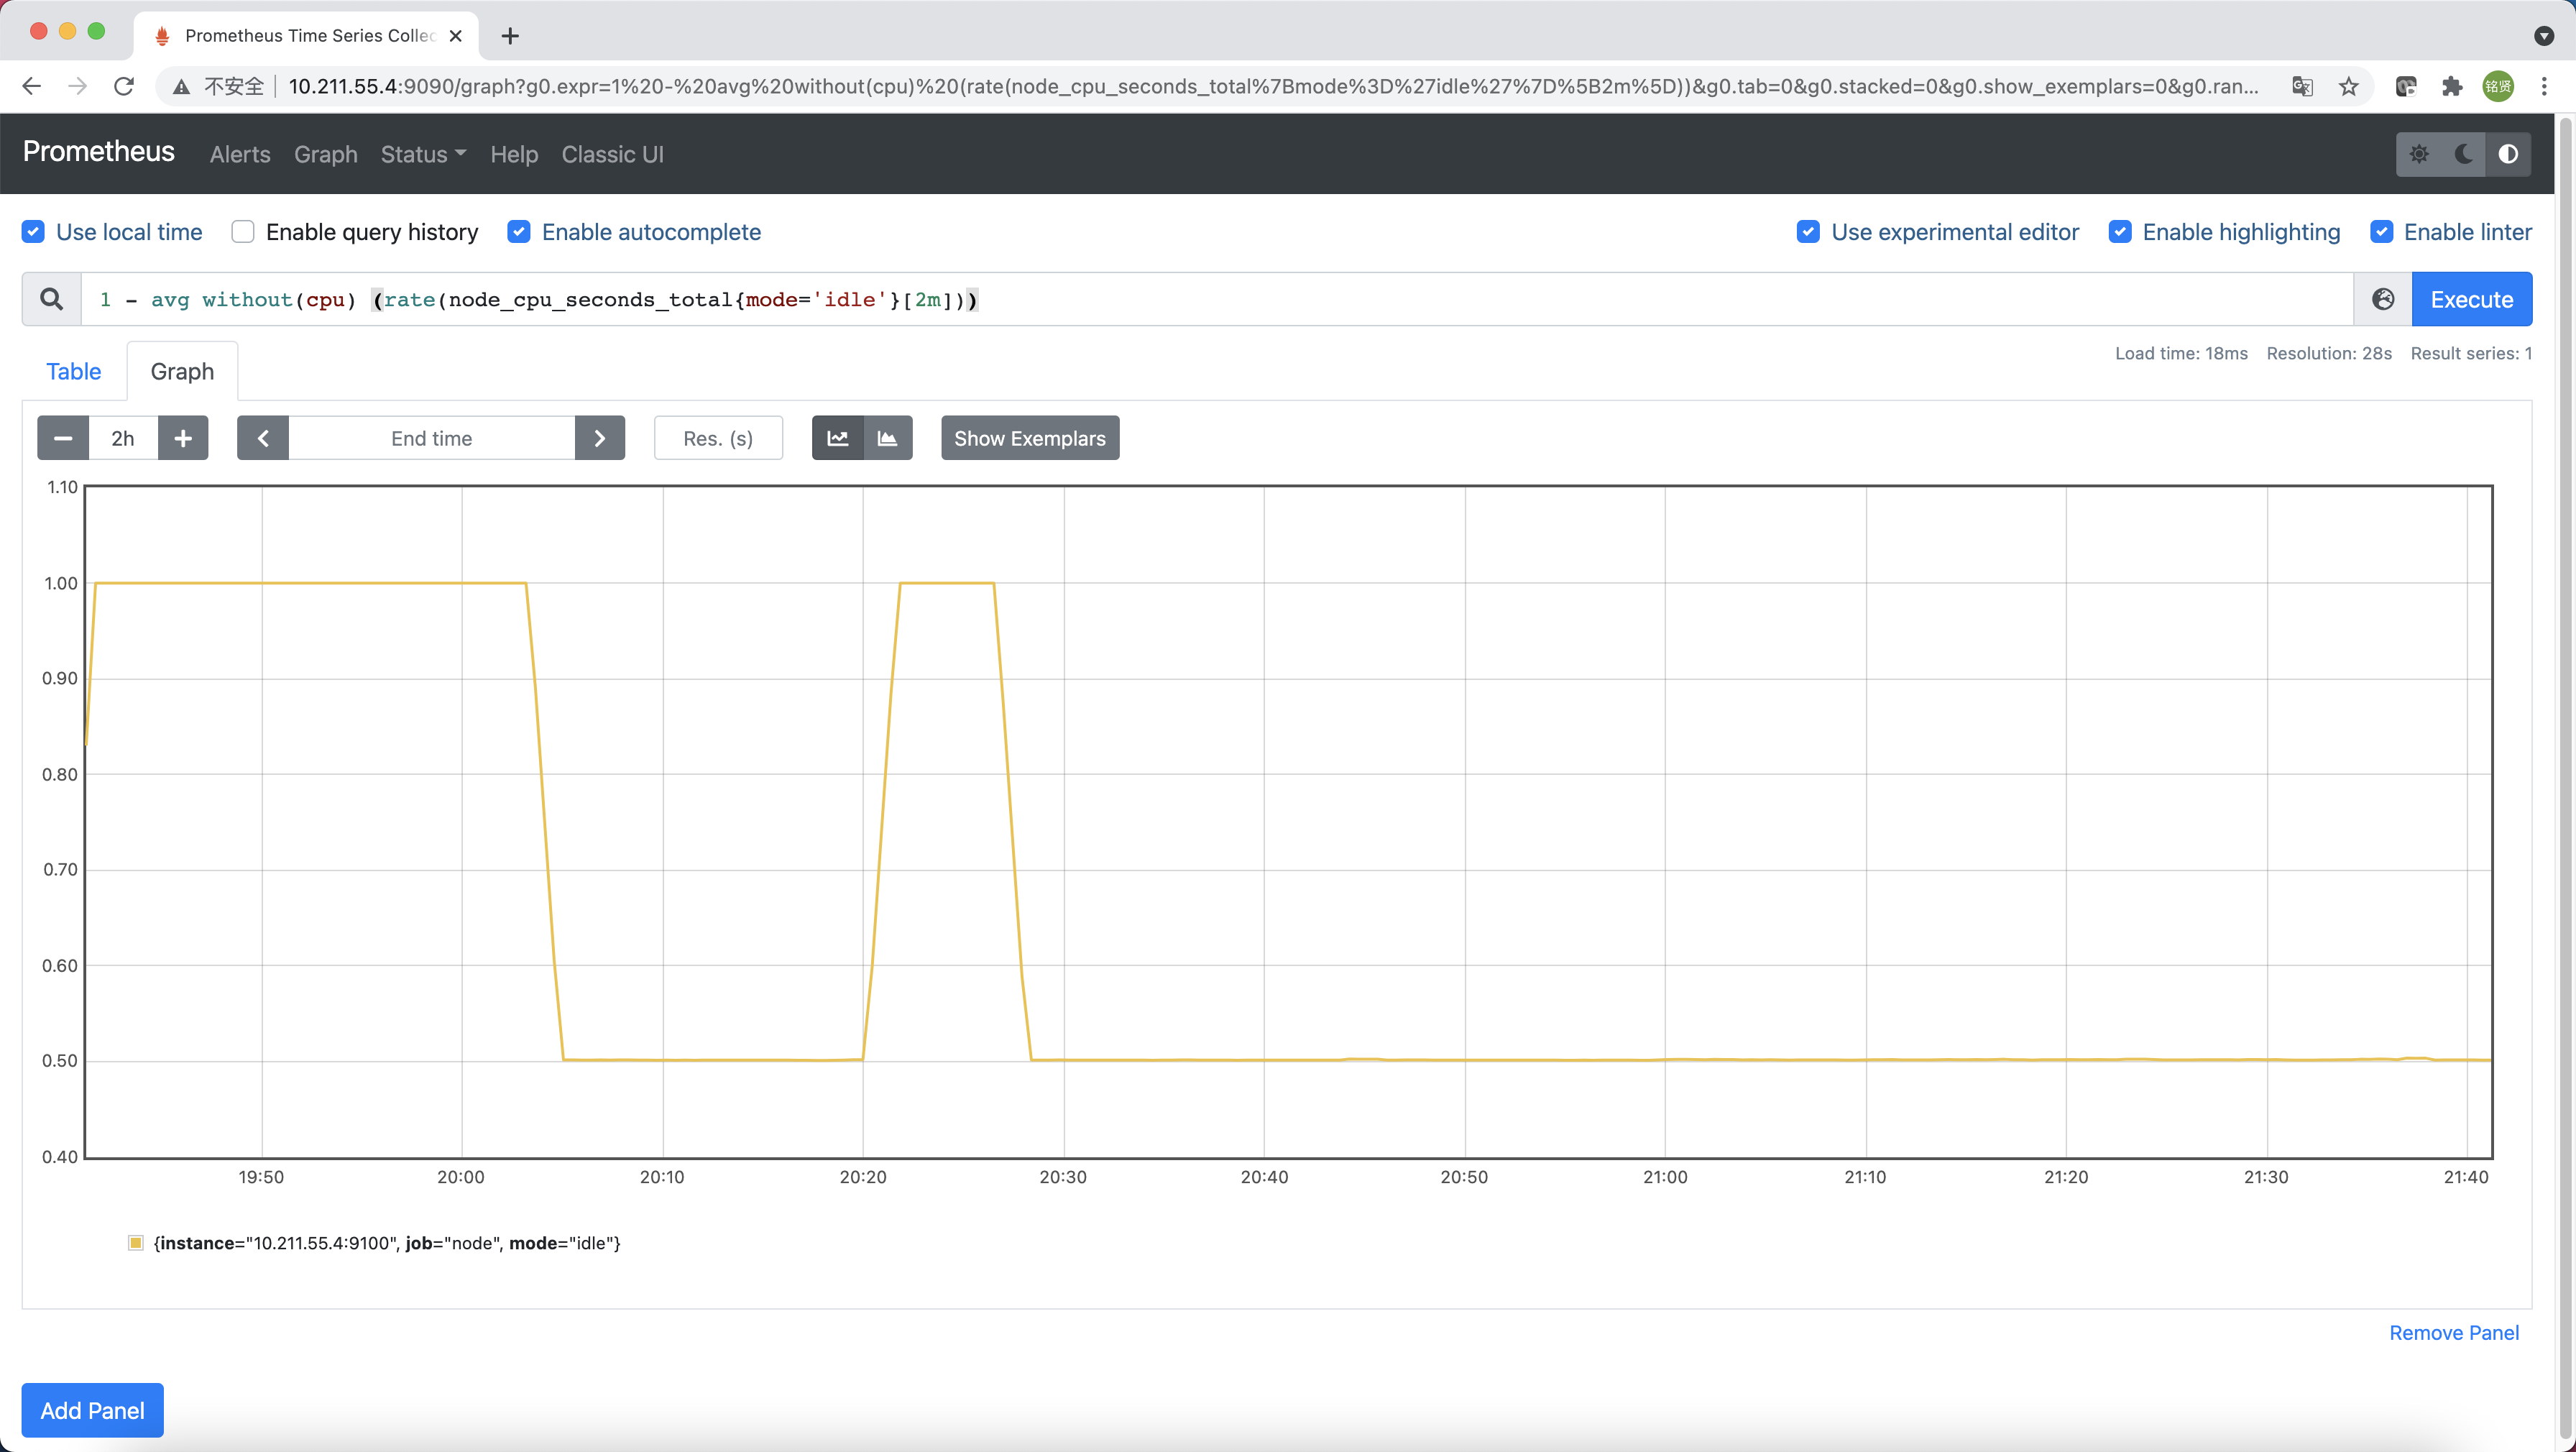2576x1452 pixels.
Task: Disable the Enable linter checkbox
Action: tap(2381, 232)
